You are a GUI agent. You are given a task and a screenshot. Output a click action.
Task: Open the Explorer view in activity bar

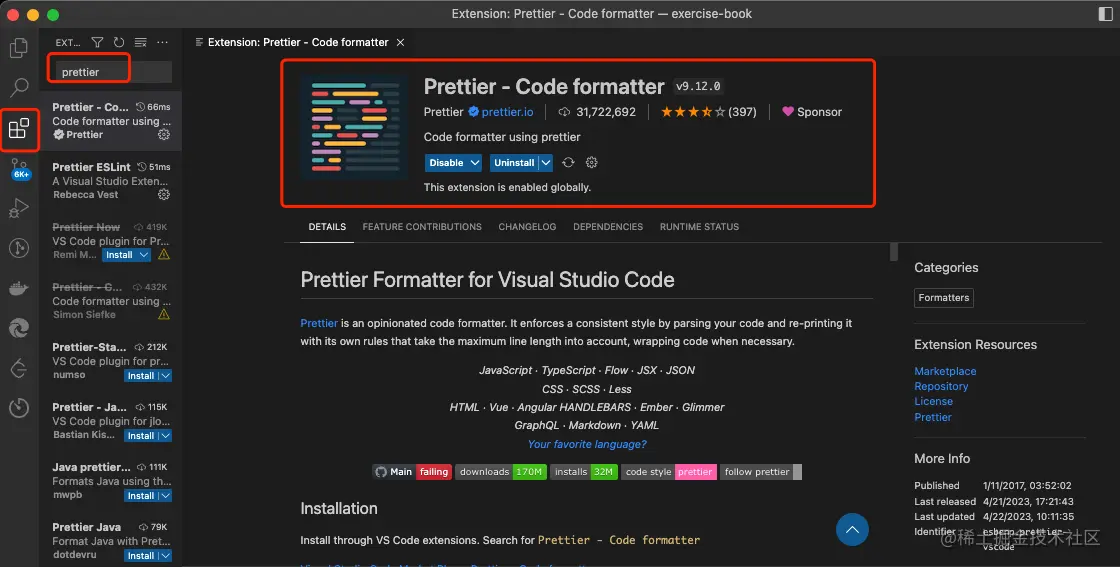19,47
